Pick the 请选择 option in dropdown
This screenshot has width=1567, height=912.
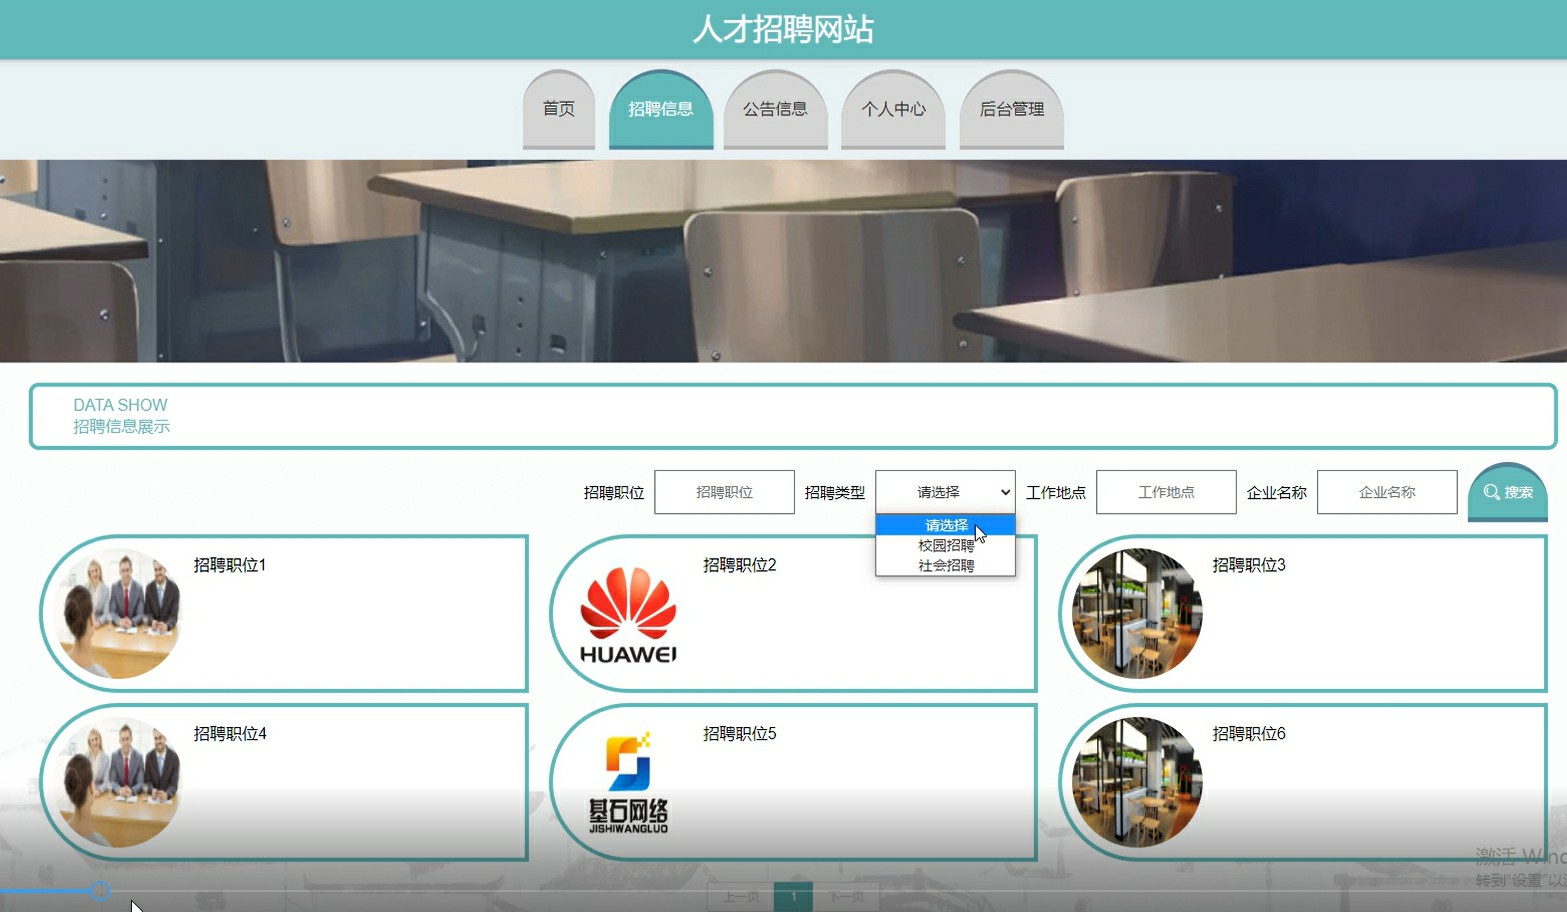(945, 525)
